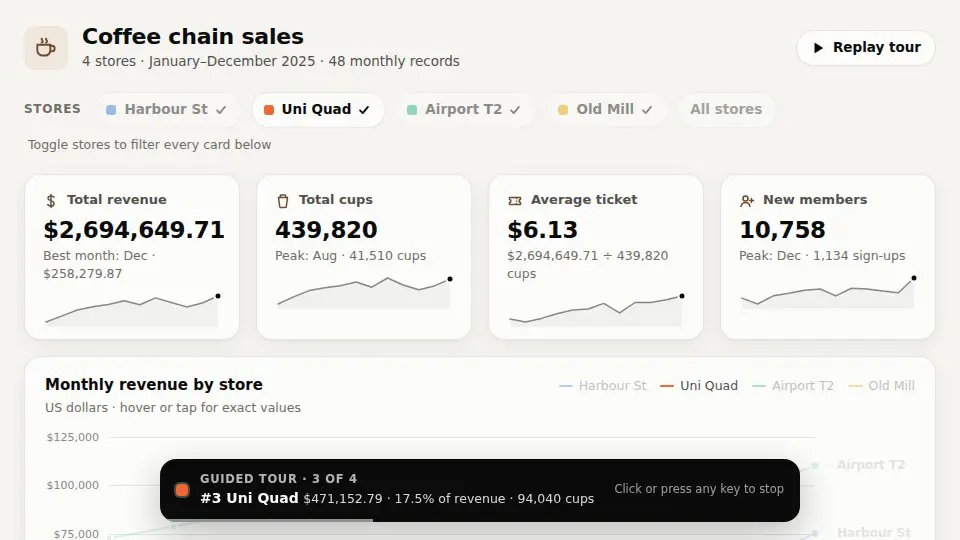
Task: Toggle the Harbour St store filter
Action: click(167, 110)
